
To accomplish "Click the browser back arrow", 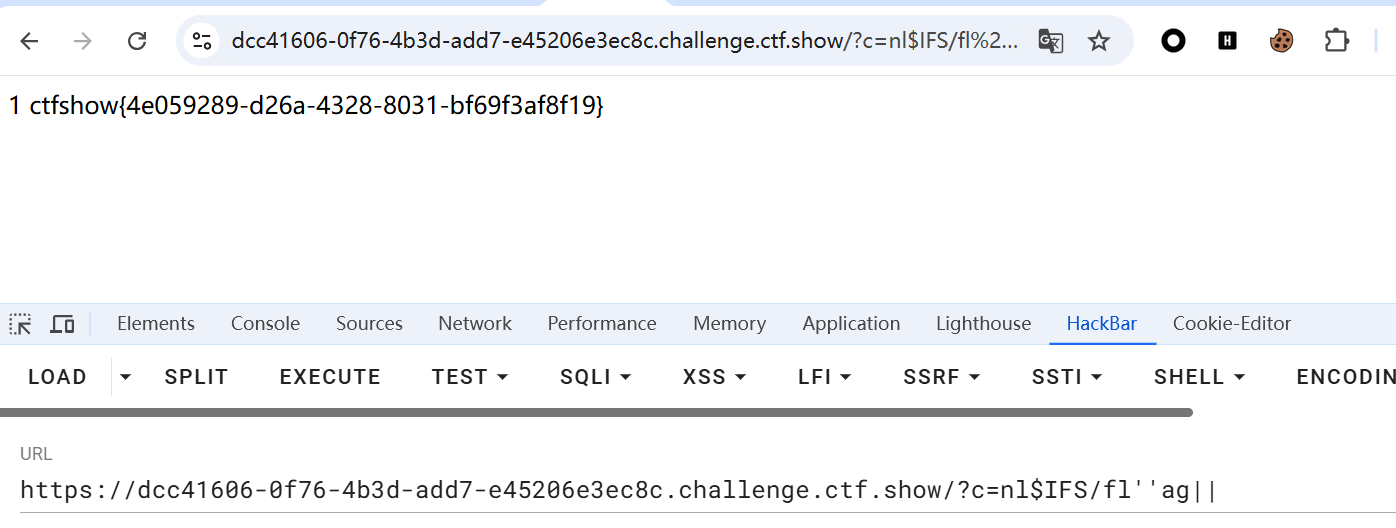I will point(29,41).
